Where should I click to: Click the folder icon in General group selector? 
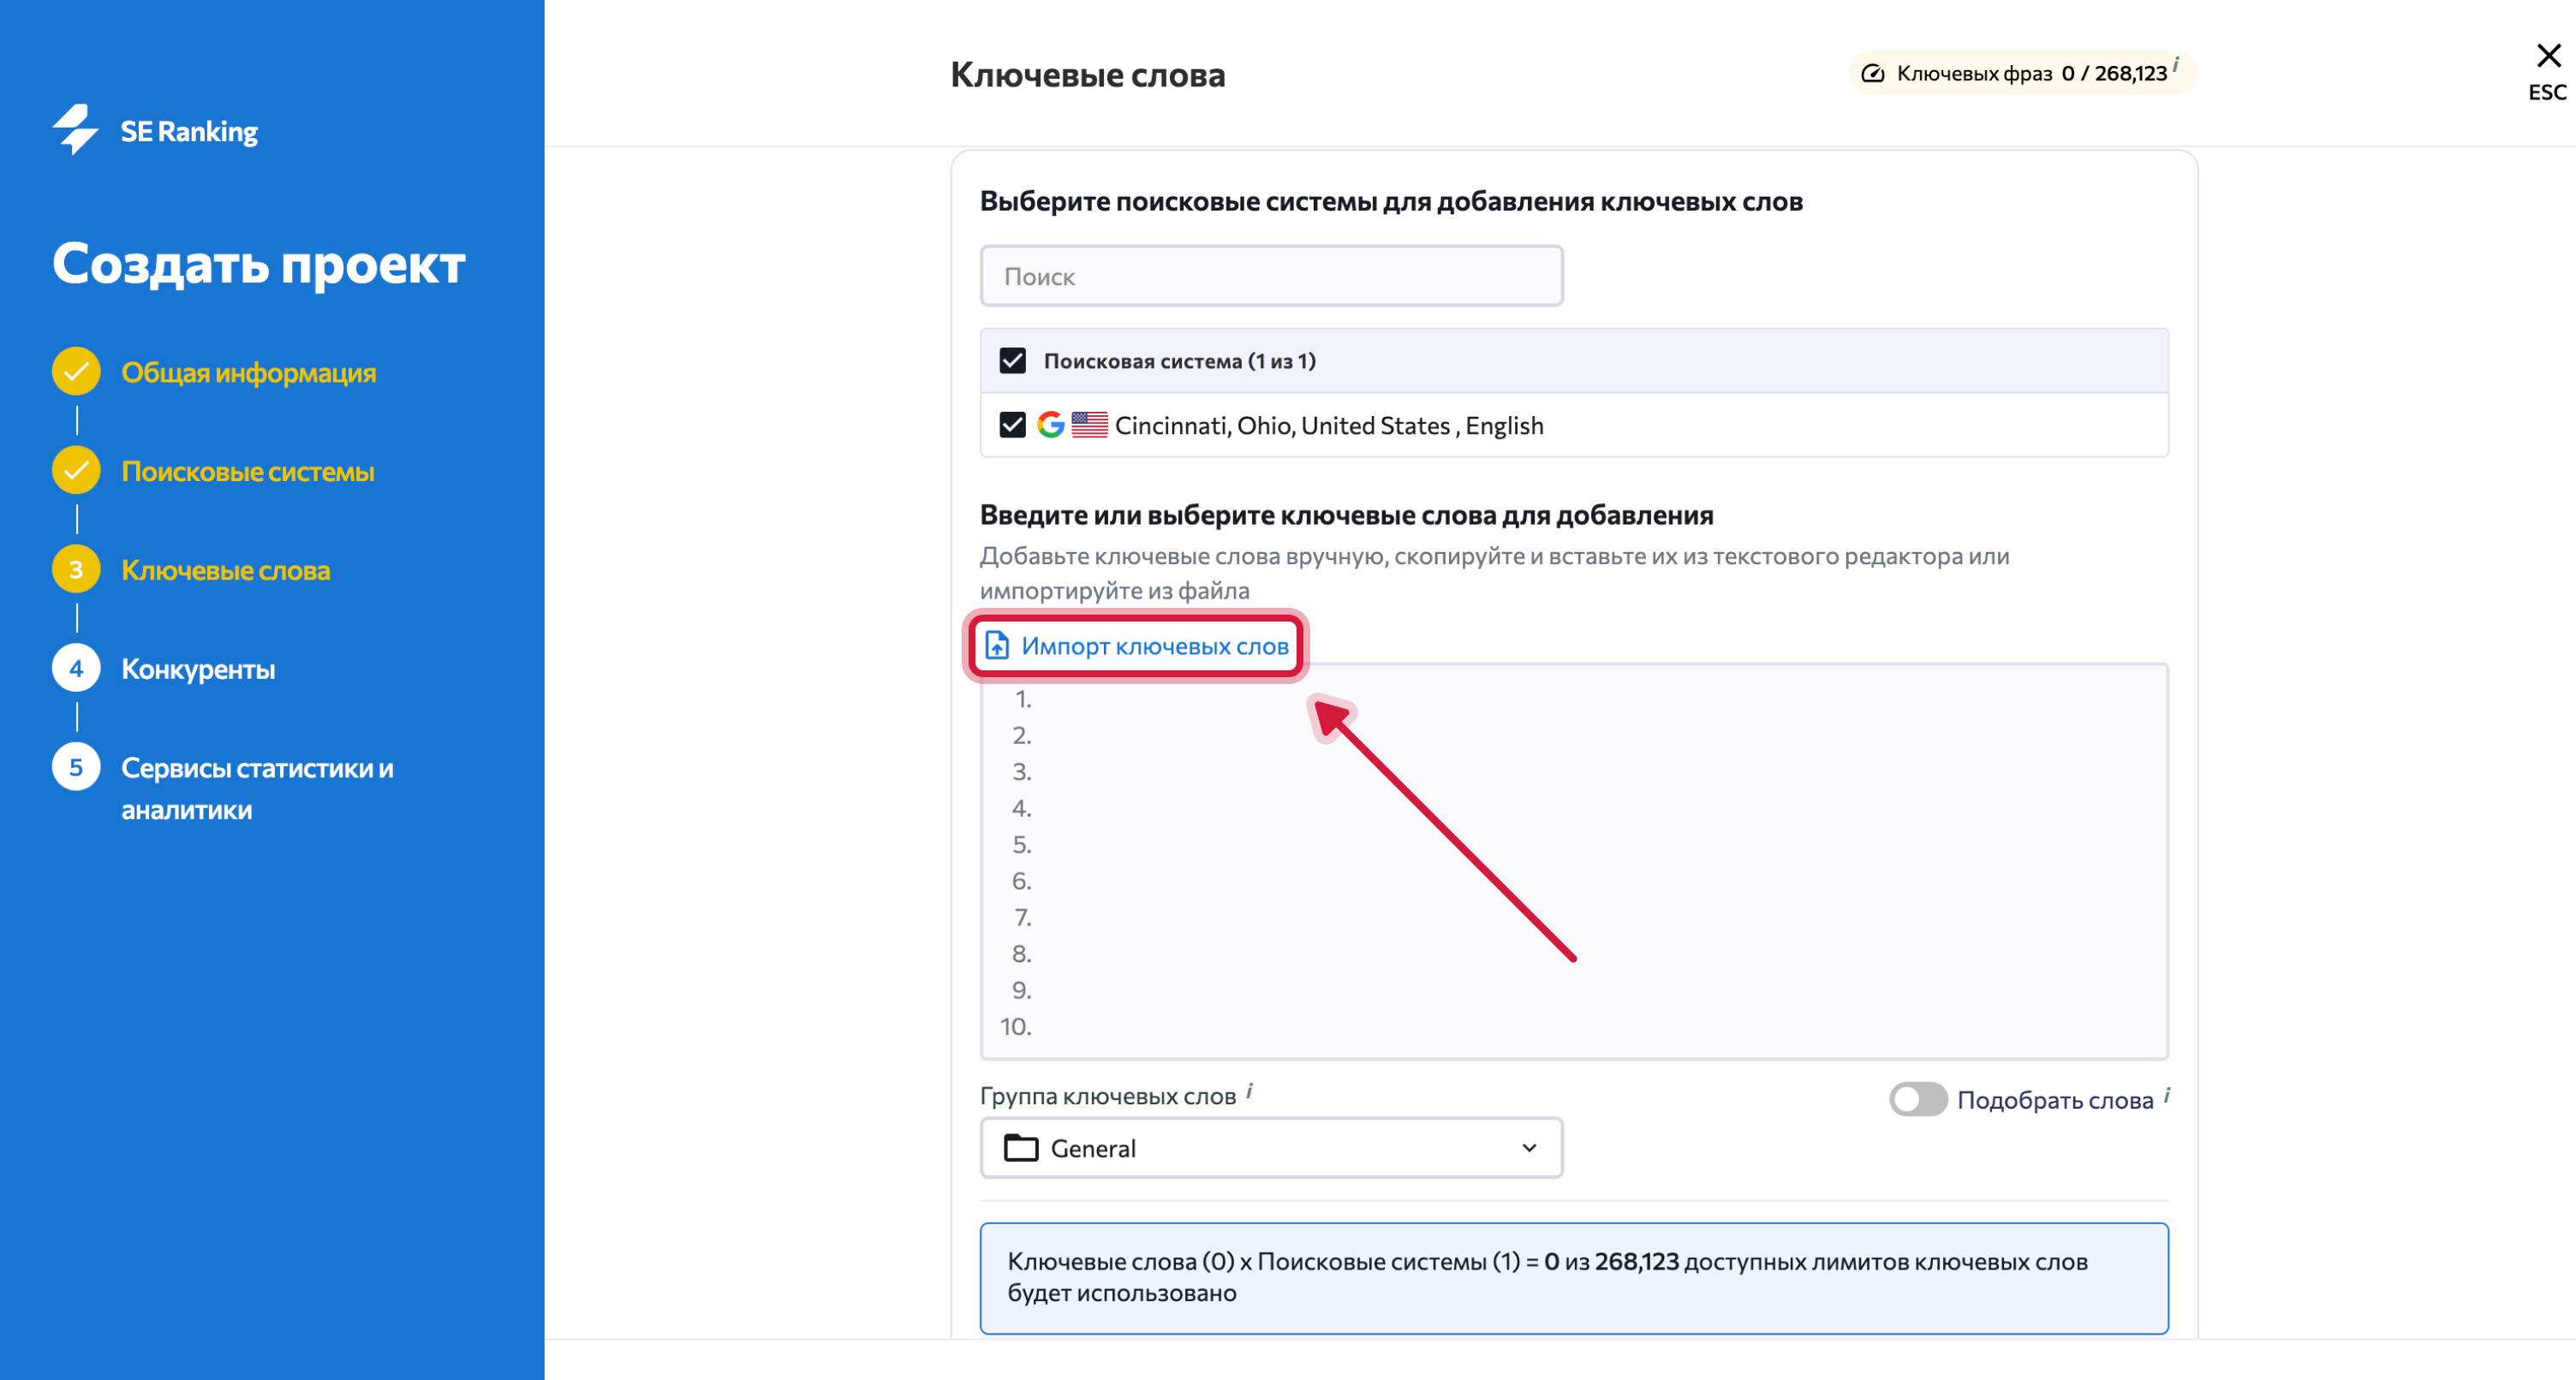pos(1021,1148)
